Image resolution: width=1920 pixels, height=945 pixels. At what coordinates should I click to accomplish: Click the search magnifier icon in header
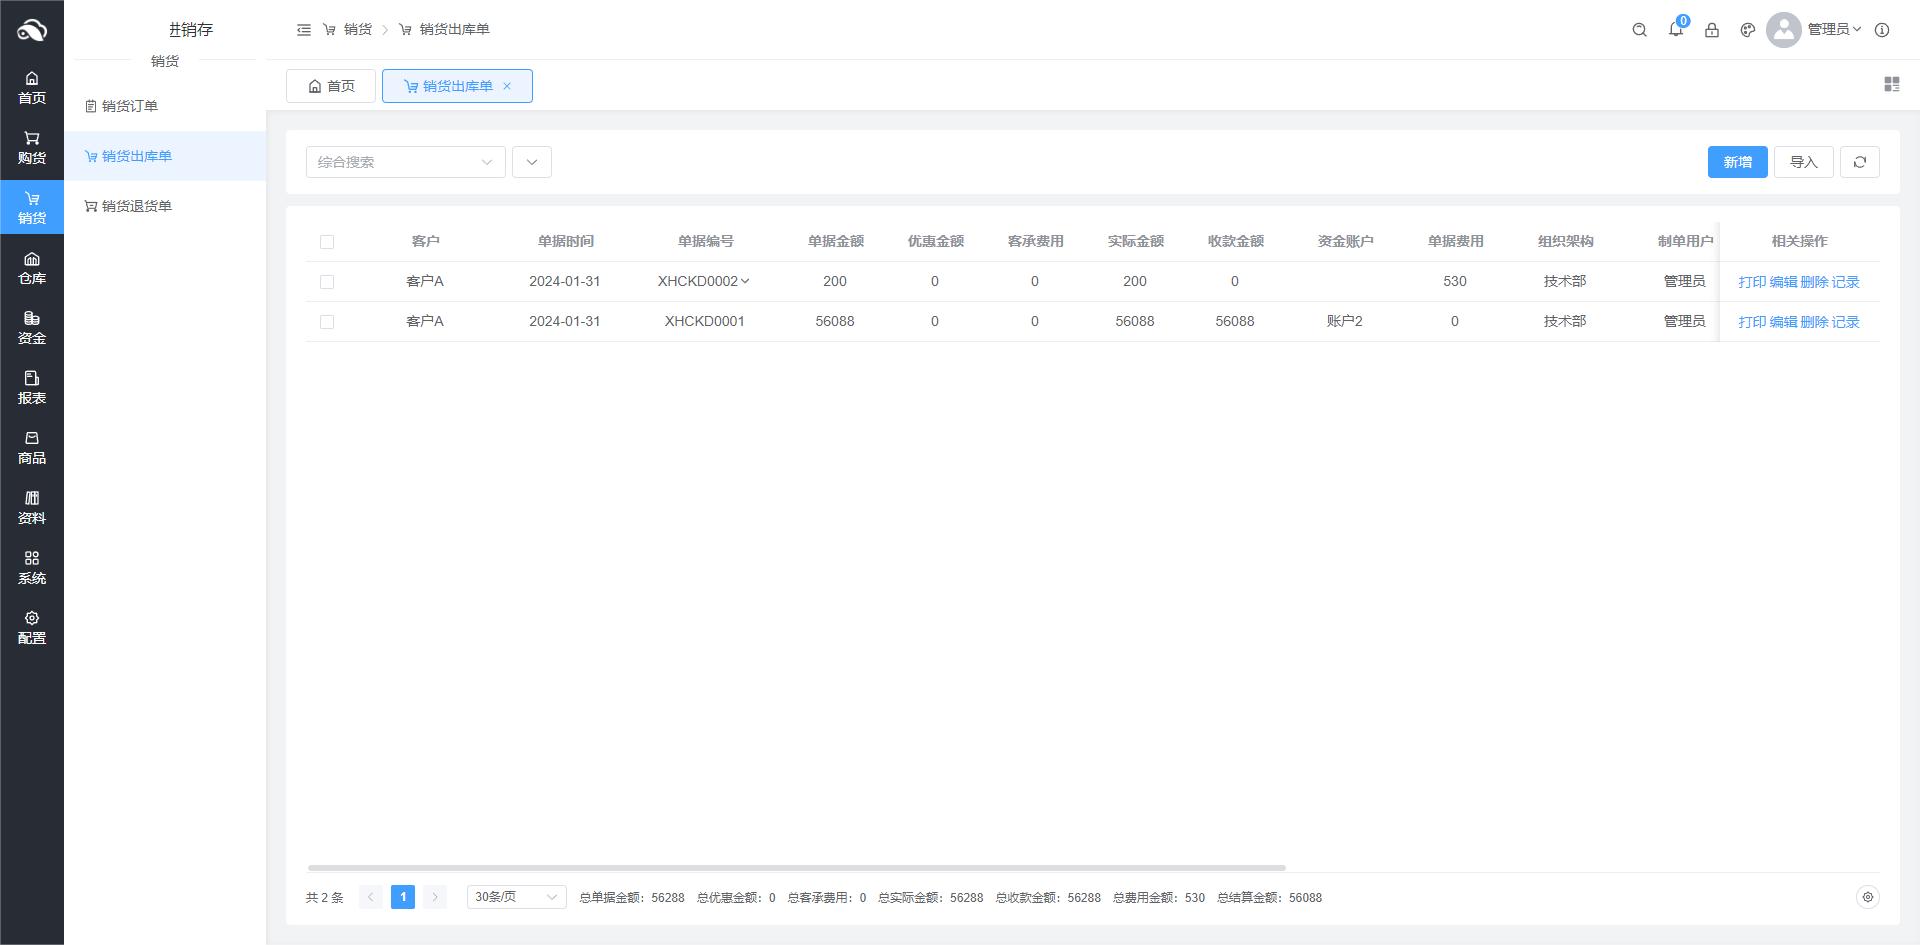click(1639, 30)
